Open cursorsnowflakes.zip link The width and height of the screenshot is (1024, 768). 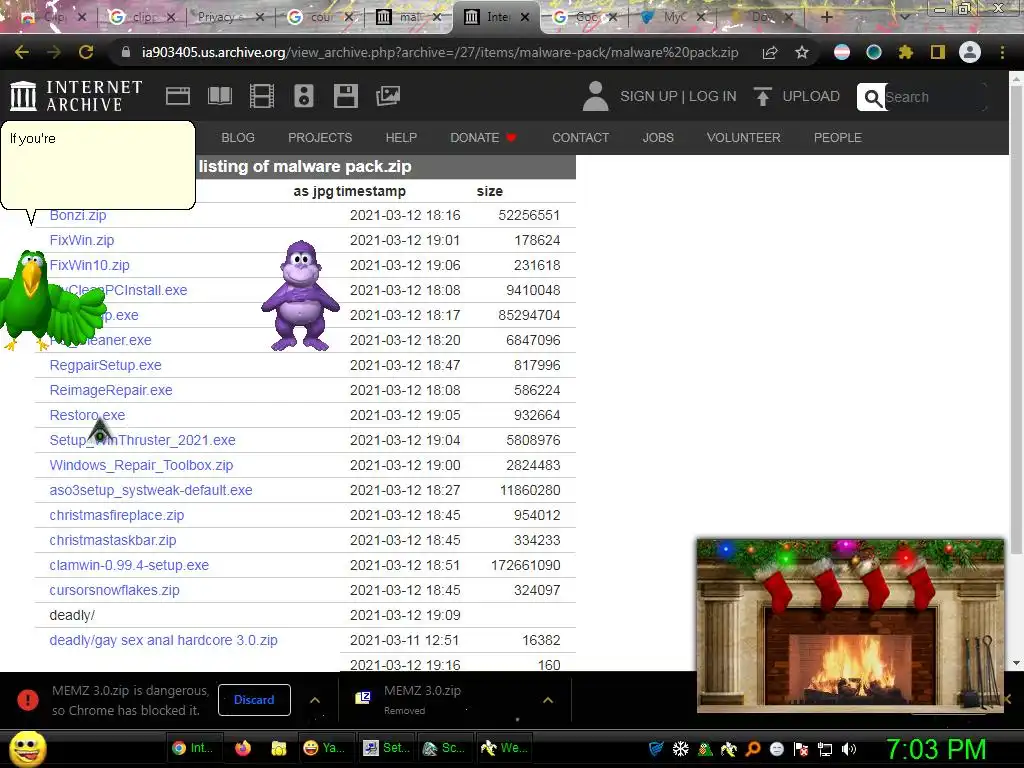(114, 590)
